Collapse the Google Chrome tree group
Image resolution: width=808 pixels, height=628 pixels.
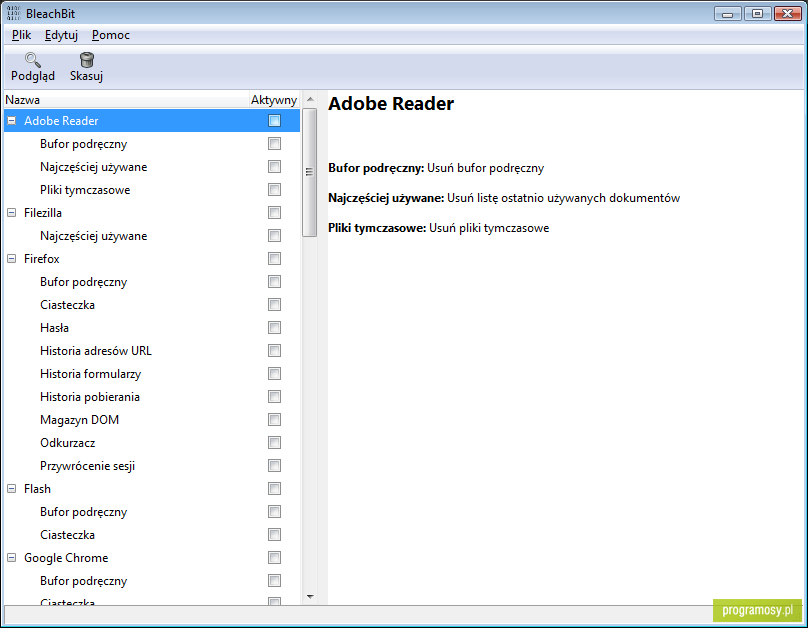pyautogui.click(x=11, y=558)
